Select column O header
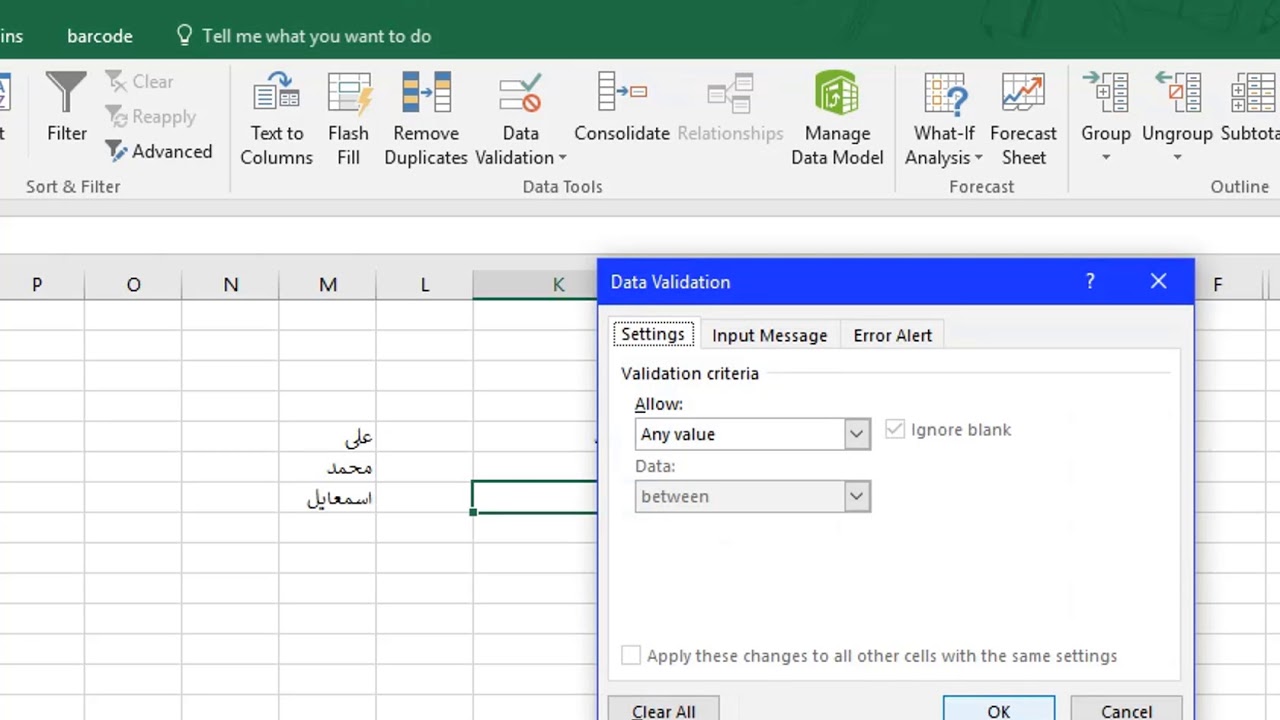This screenshot has height=720, width=1280. coord(133,285)
